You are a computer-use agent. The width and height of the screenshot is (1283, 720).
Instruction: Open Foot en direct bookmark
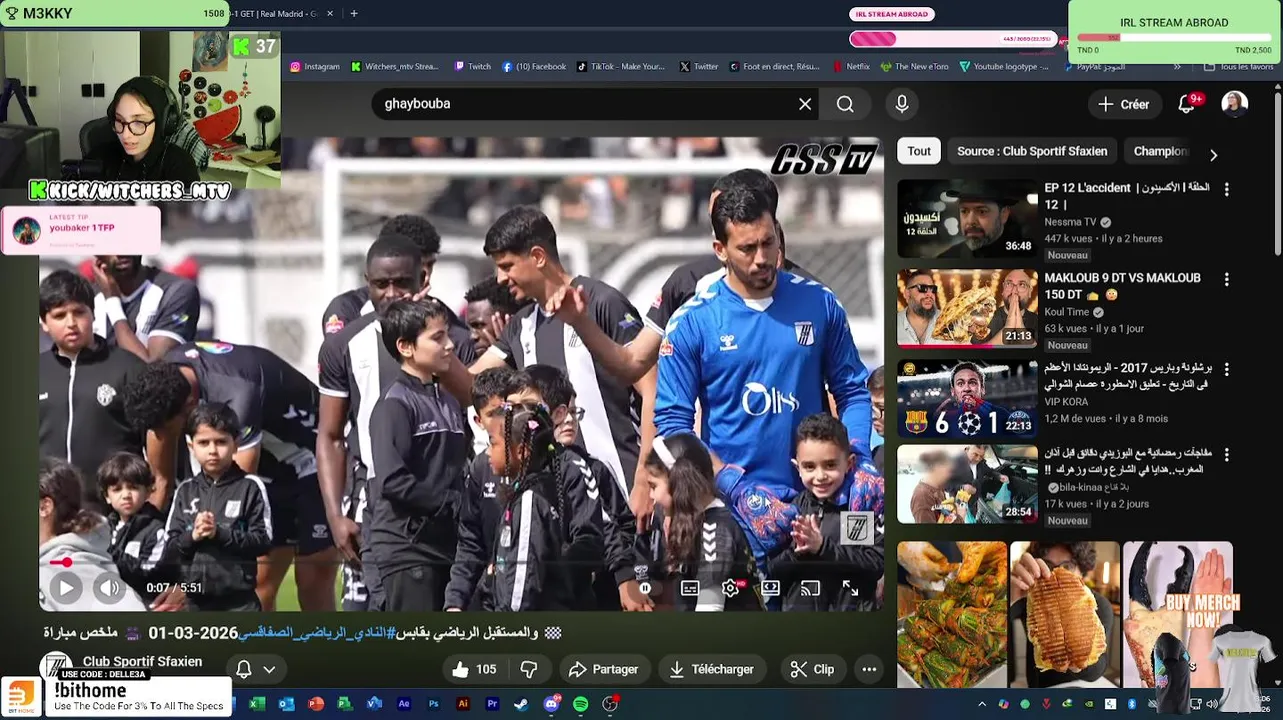click(773, 67)
